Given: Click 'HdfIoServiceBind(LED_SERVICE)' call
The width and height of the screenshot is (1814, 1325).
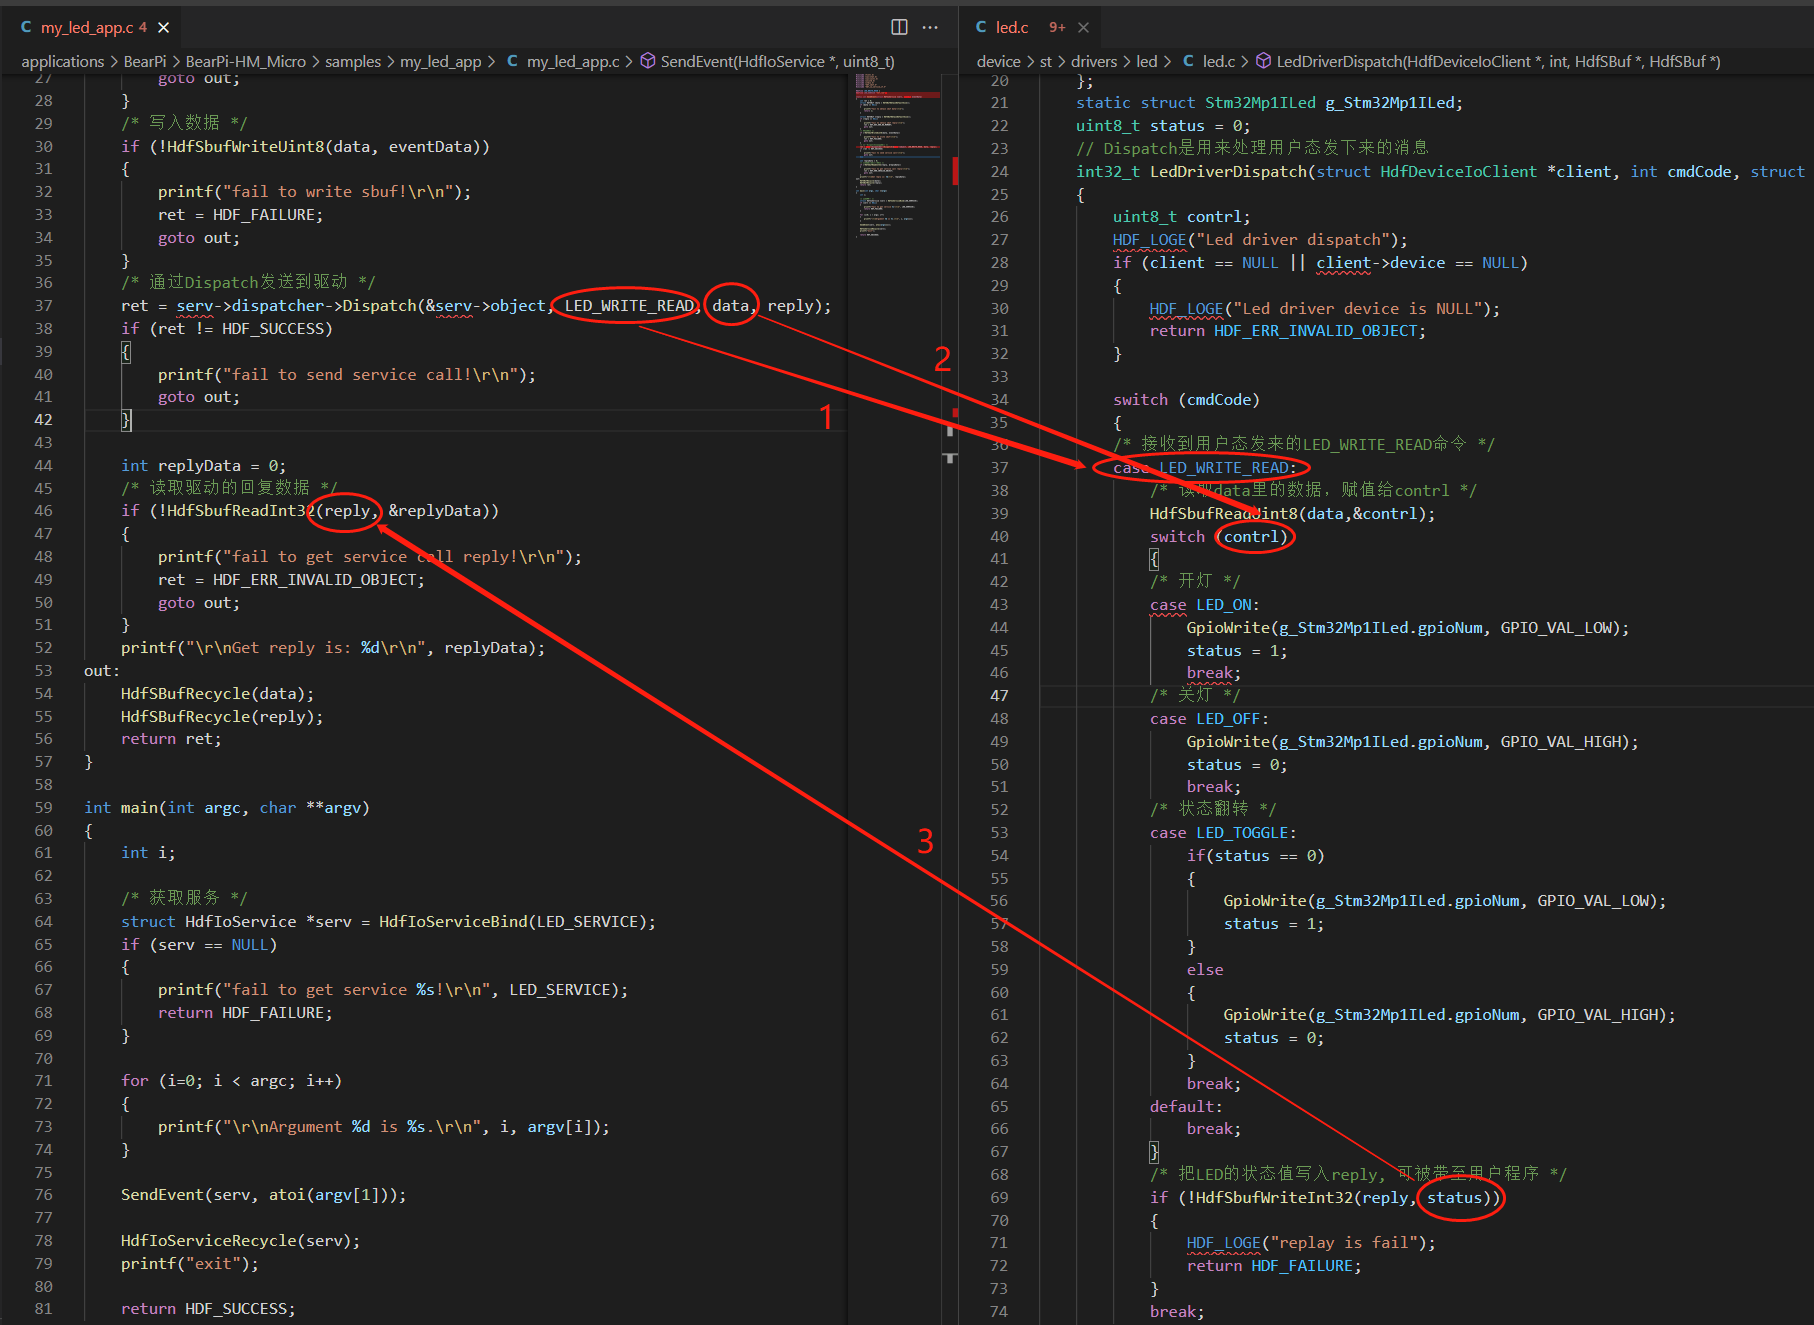Looking at the screenshot, I should (x=512, y=922).
